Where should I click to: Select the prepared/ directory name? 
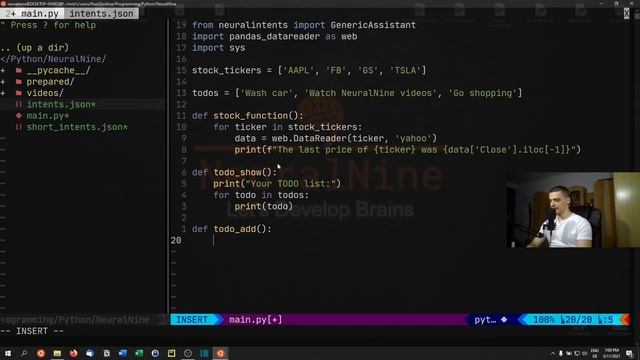50,82
